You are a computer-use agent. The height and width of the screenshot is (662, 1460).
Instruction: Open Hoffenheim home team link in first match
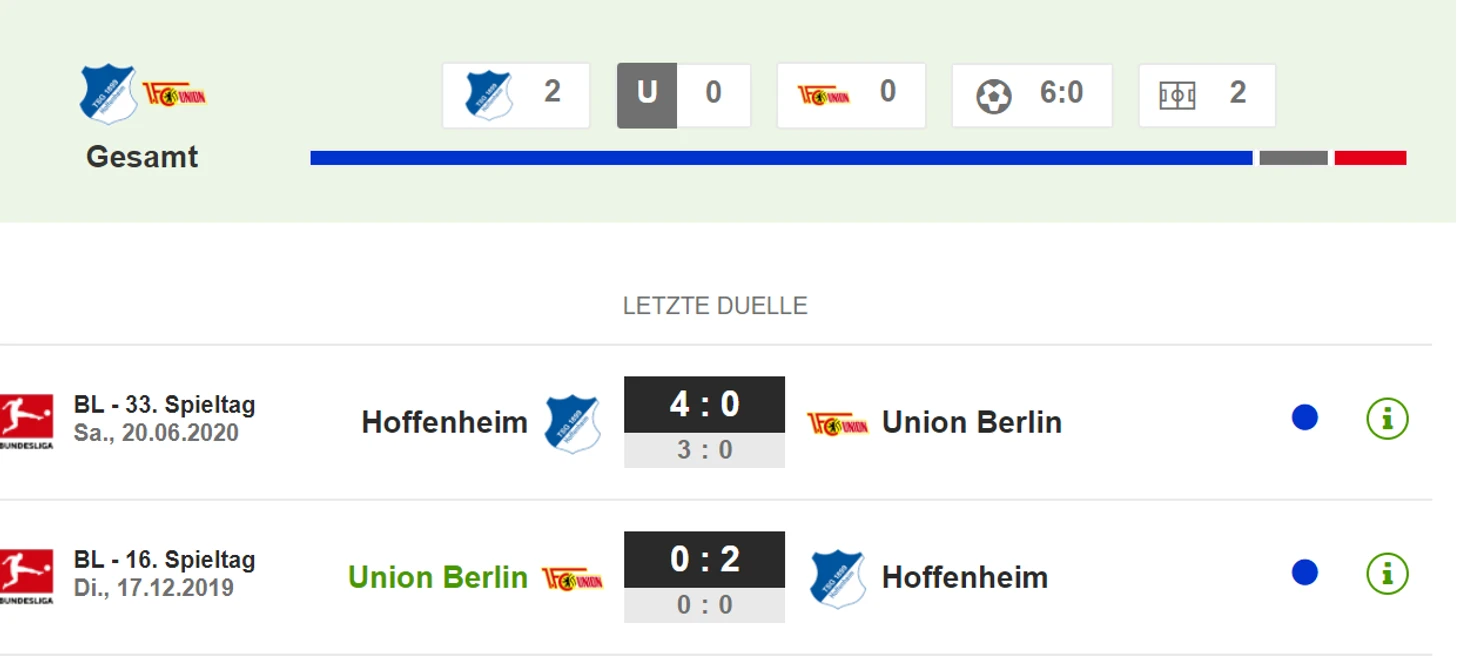tap(445, 422)
